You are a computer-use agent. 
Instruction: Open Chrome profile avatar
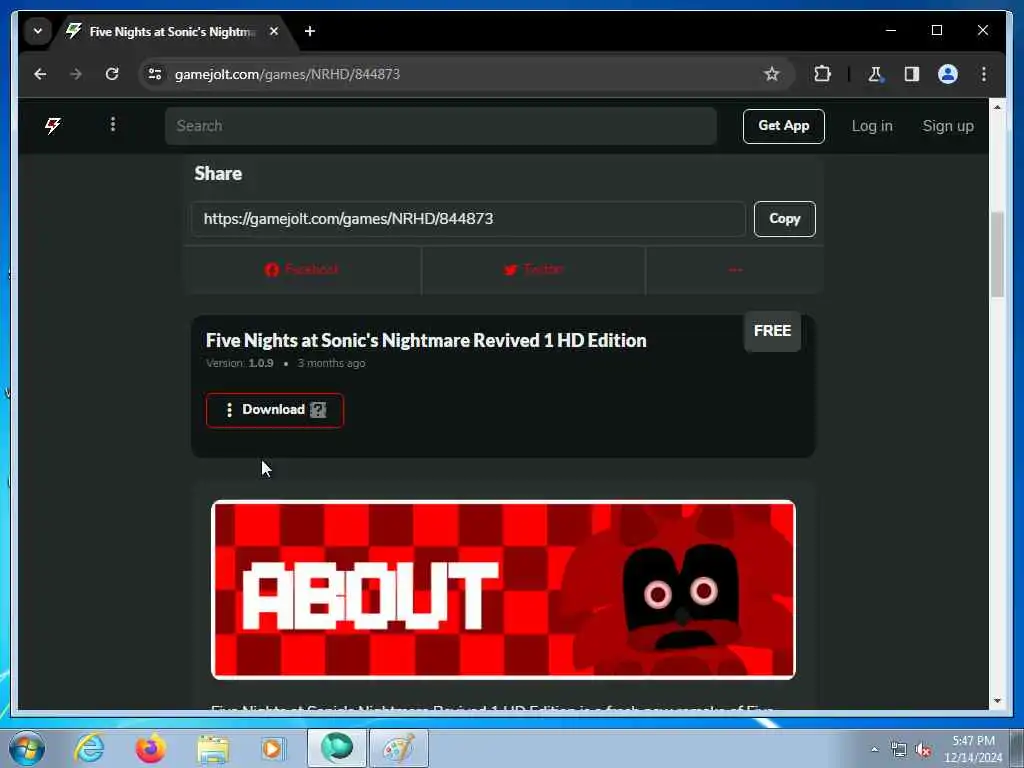948,74
